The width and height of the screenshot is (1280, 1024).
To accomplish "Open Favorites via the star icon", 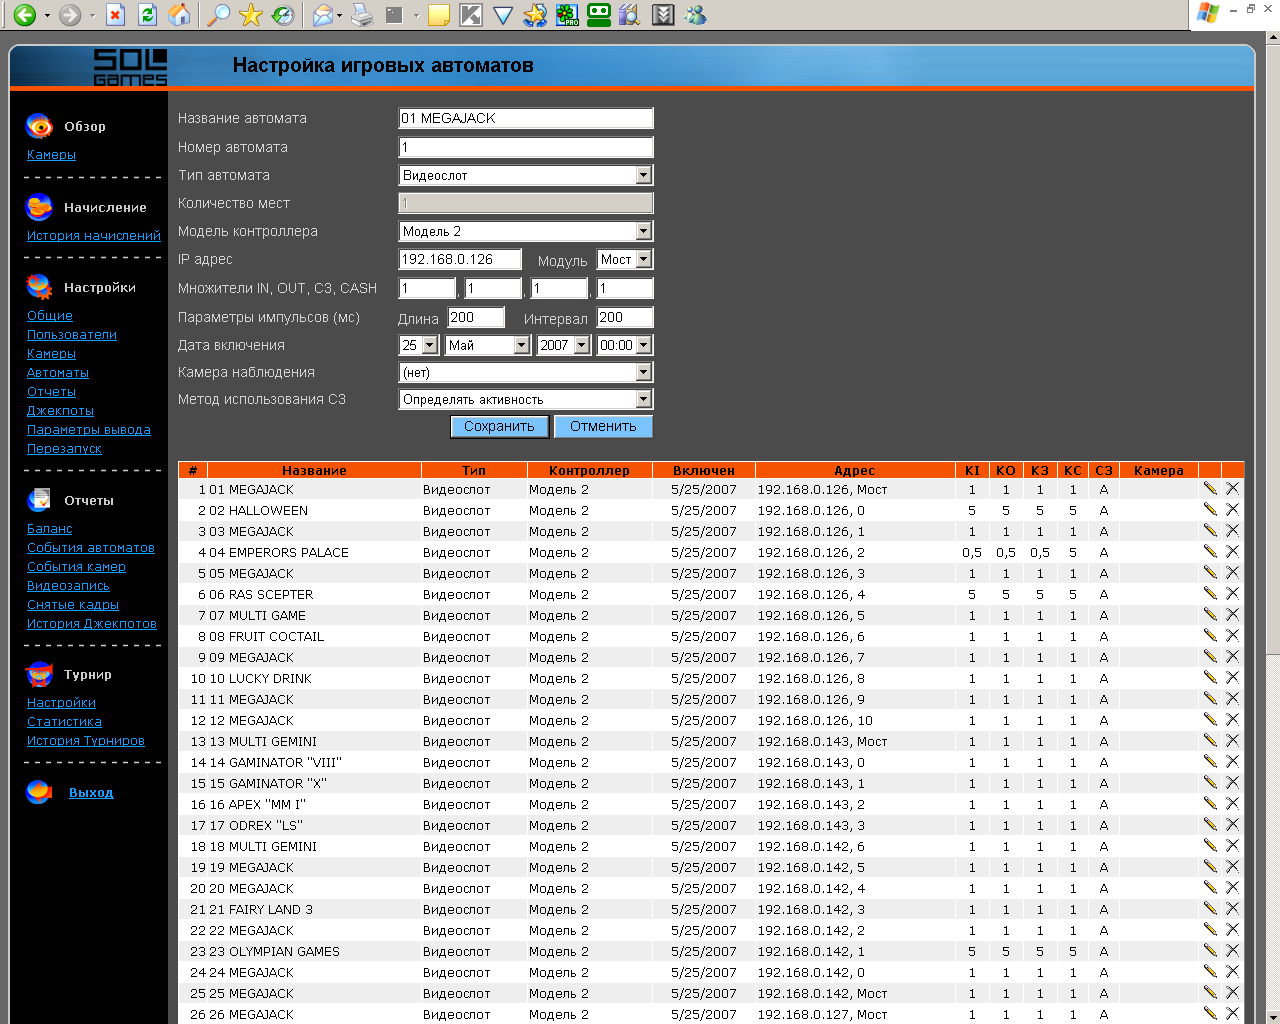I will (250, 14).
